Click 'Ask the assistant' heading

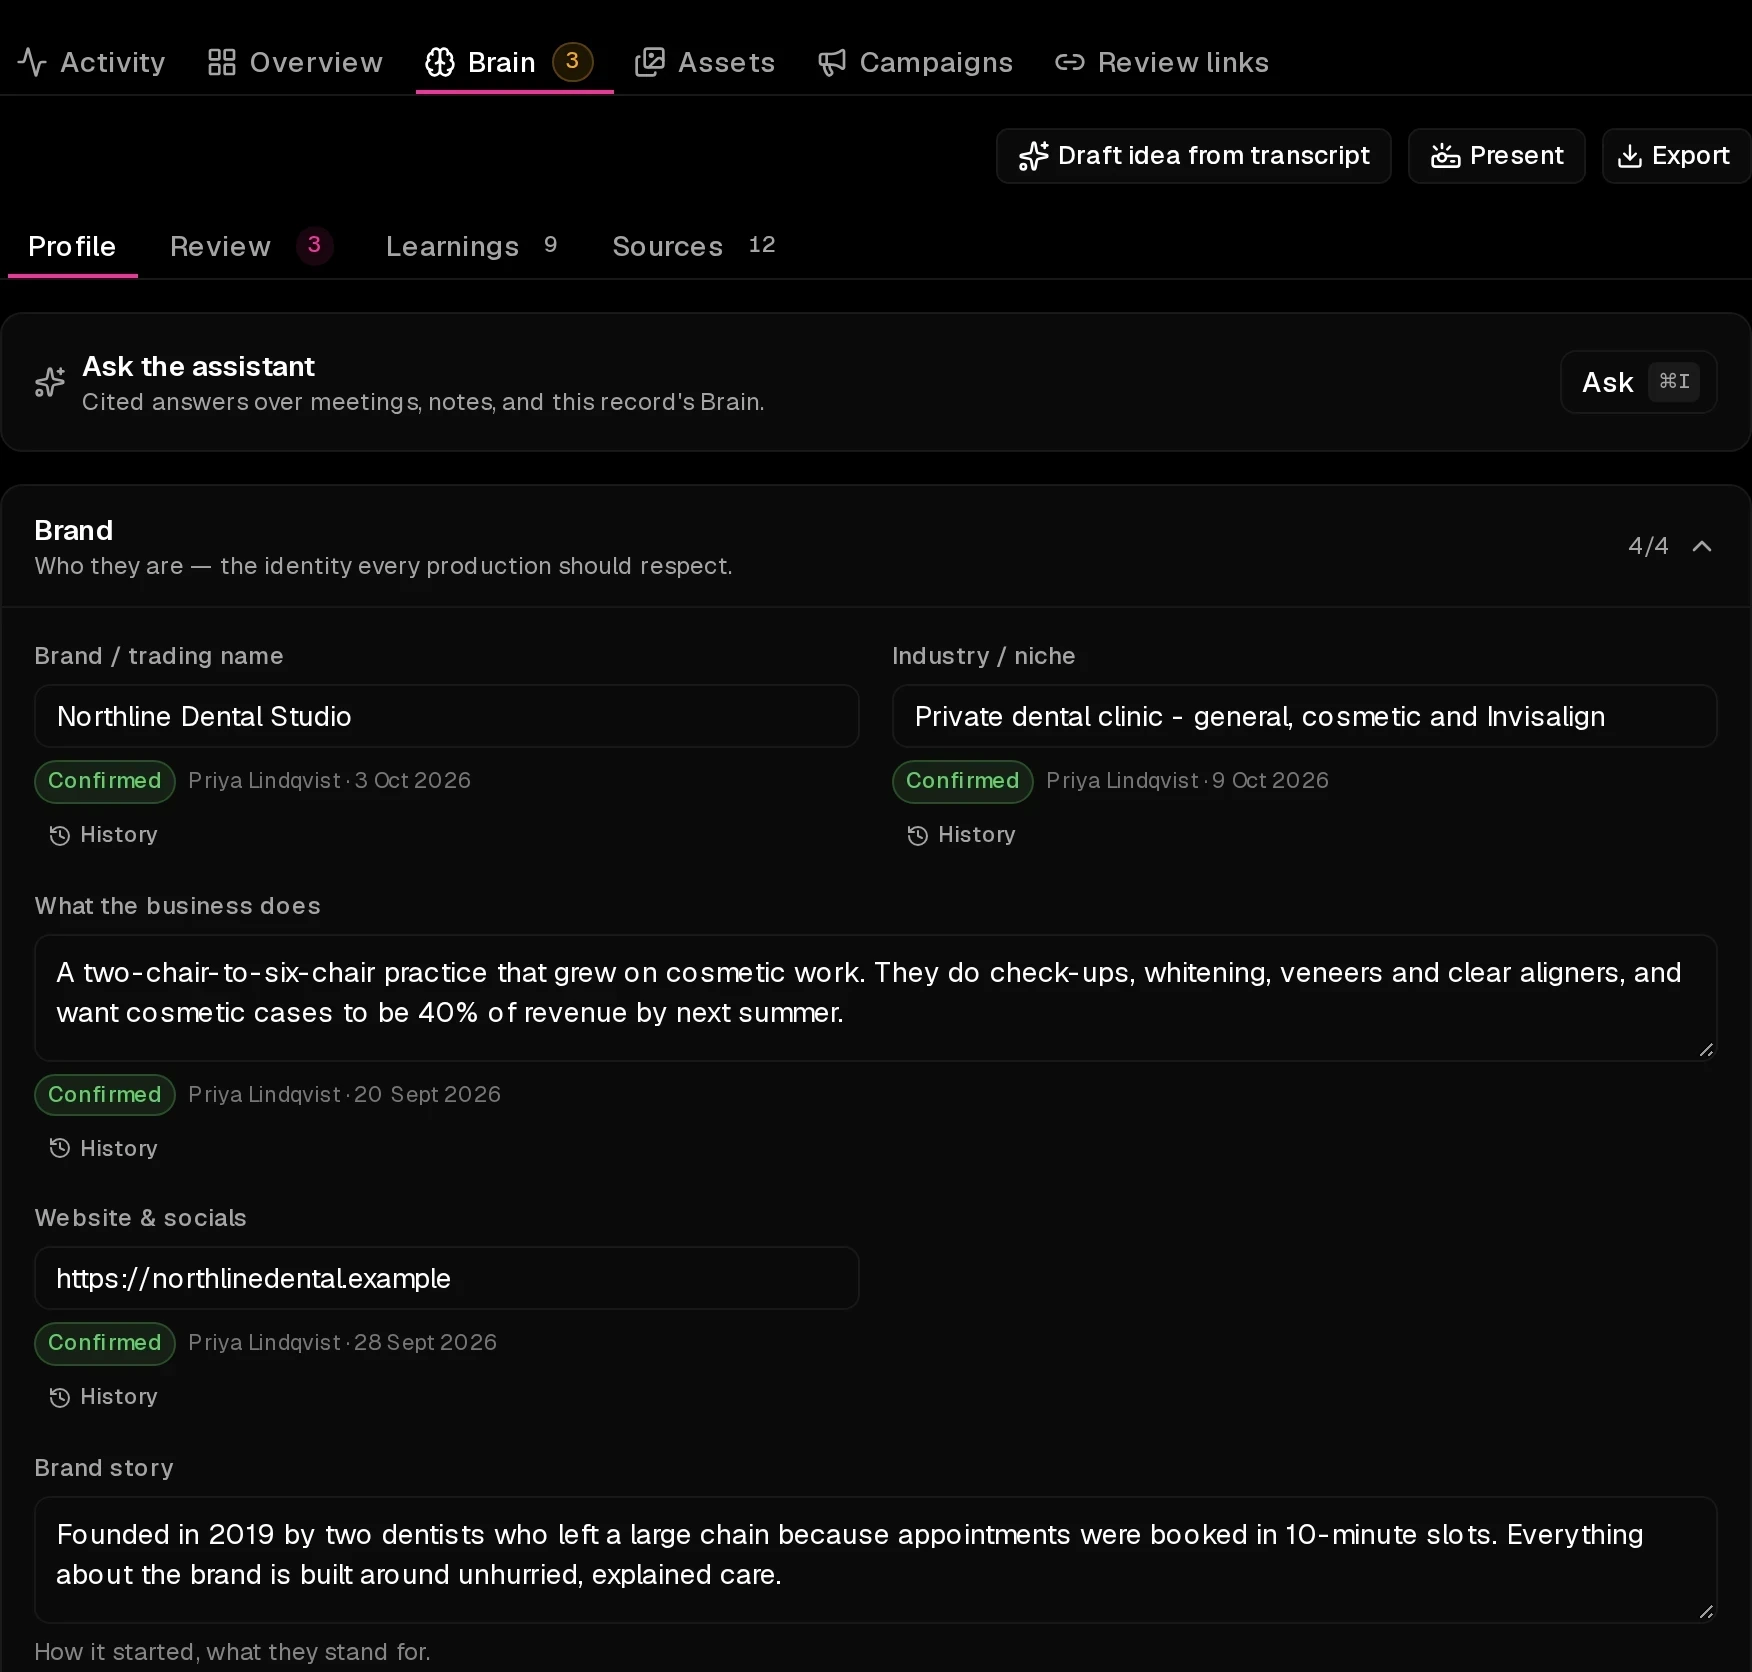(x=198, y=367)
